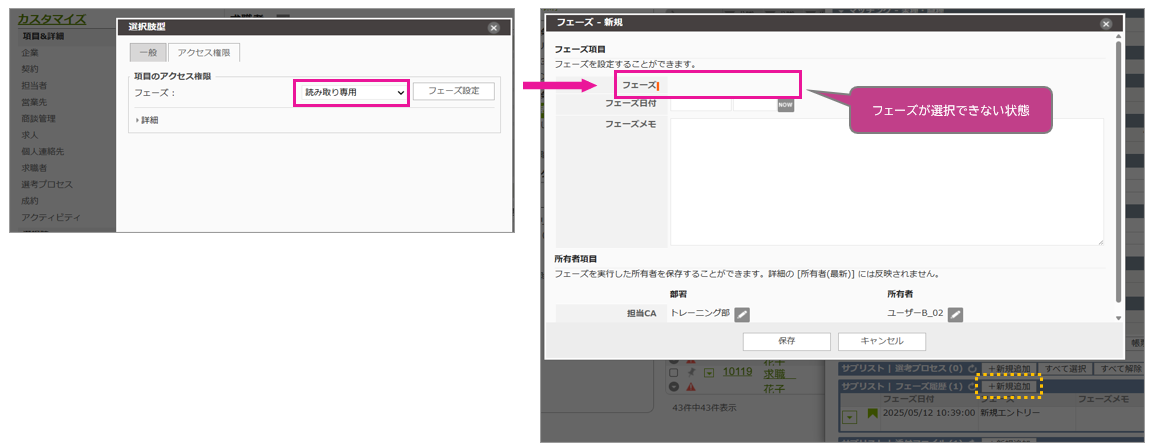Close the フェーズ - 新規 dialog
This screenshot has height=448, width=1150.
[1105, 23]
